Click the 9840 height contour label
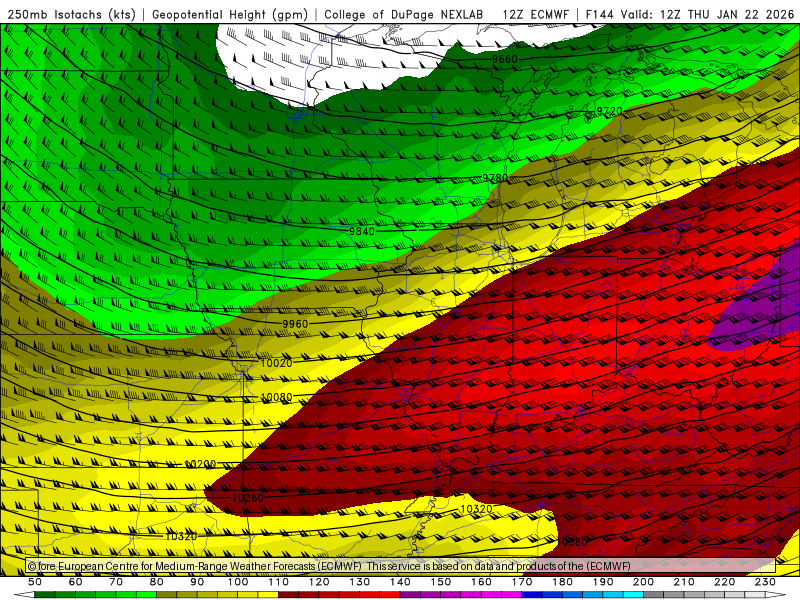 tap(362, 231)
